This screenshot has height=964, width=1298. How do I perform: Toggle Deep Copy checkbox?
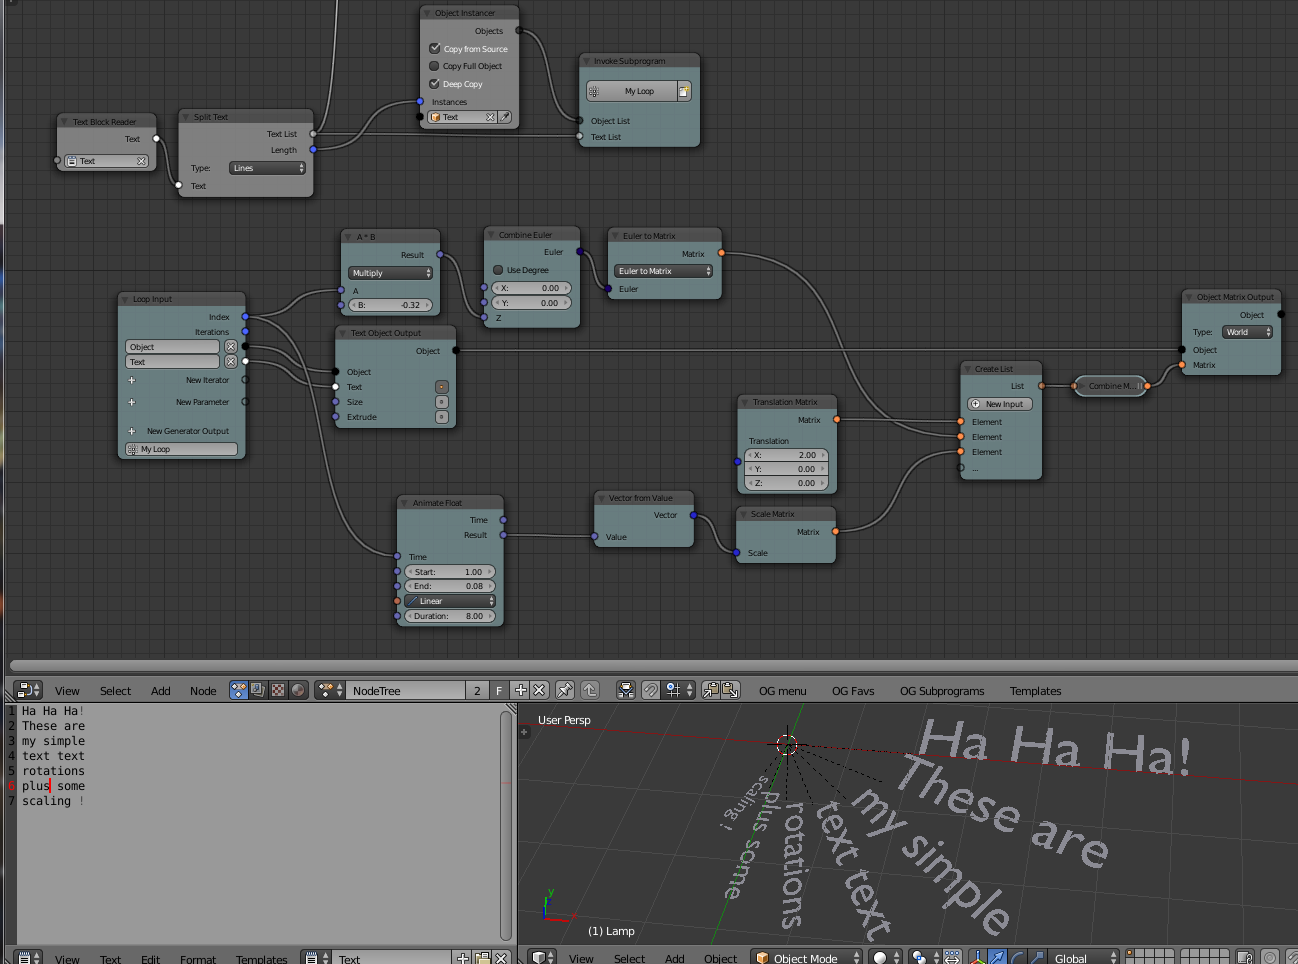click(x=435, y=84)
